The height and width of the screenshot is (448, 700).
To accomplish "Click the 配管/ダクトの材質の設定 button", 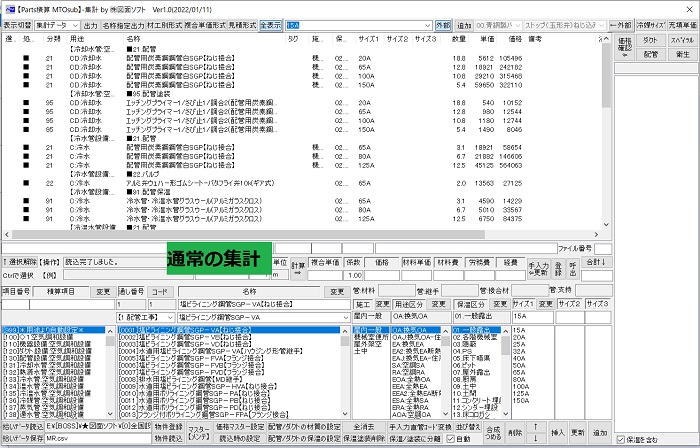I will [x=304, y=427].
